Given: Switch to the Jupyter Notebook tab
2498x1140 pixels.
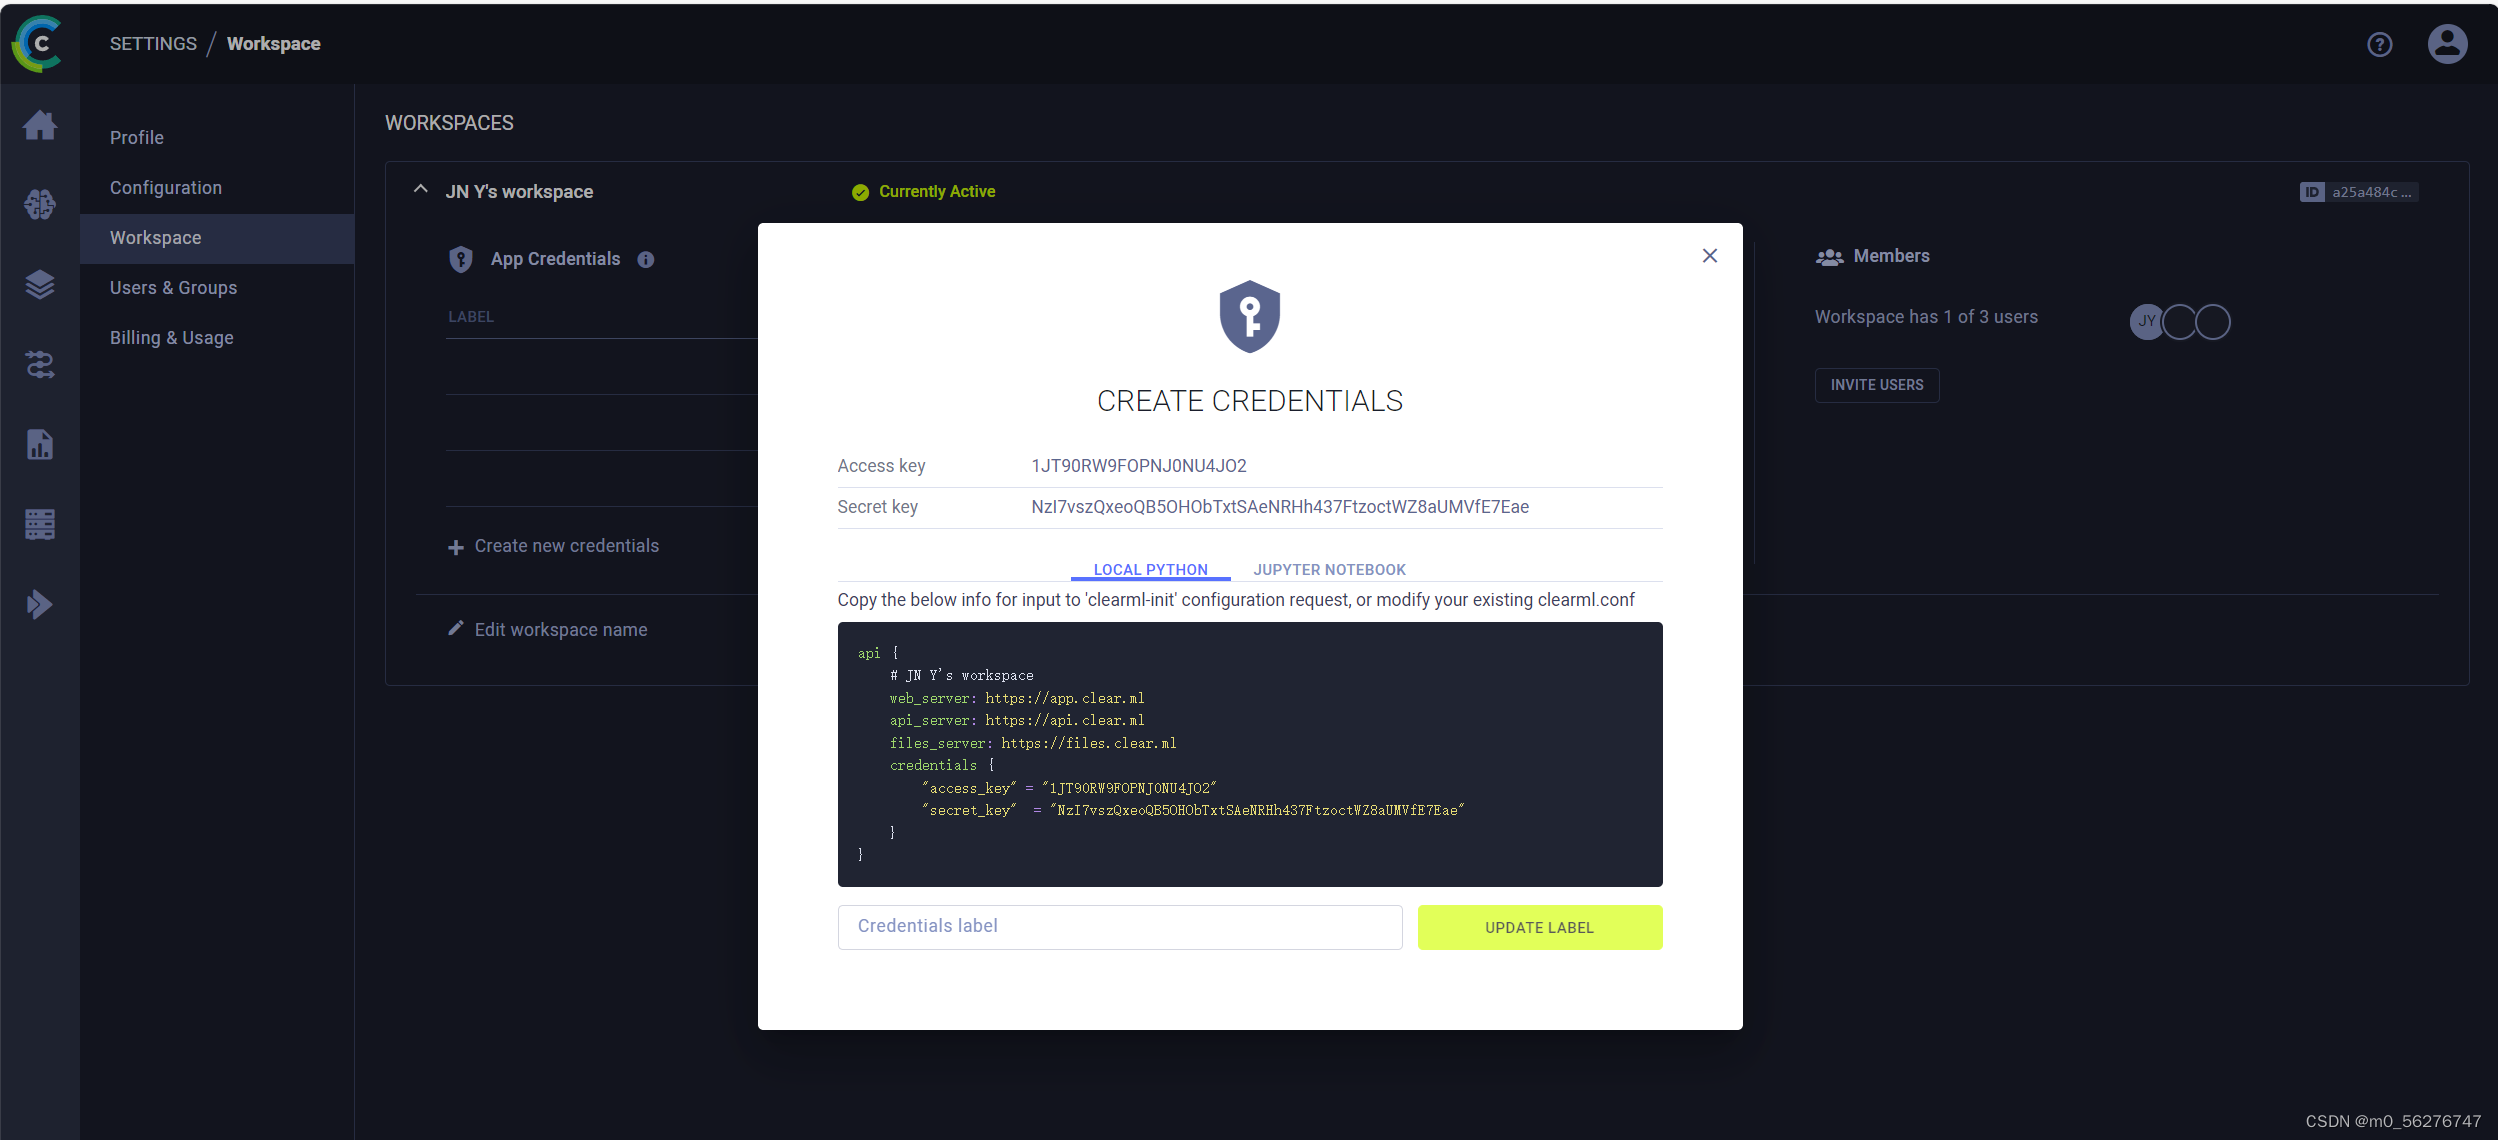Looking at the screenshot, I should click(1329, 569).
